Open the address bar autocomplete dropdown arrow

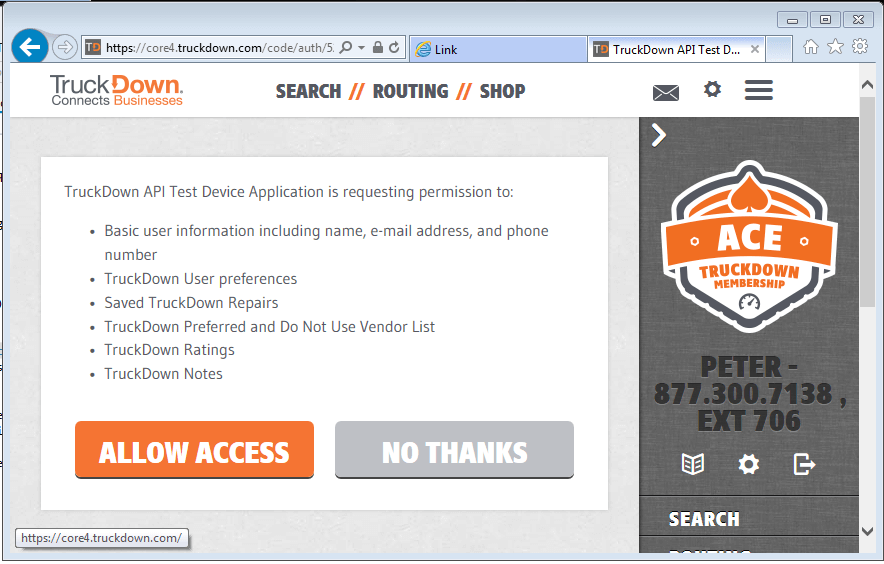pyautogui.click(x=361, y=48)
